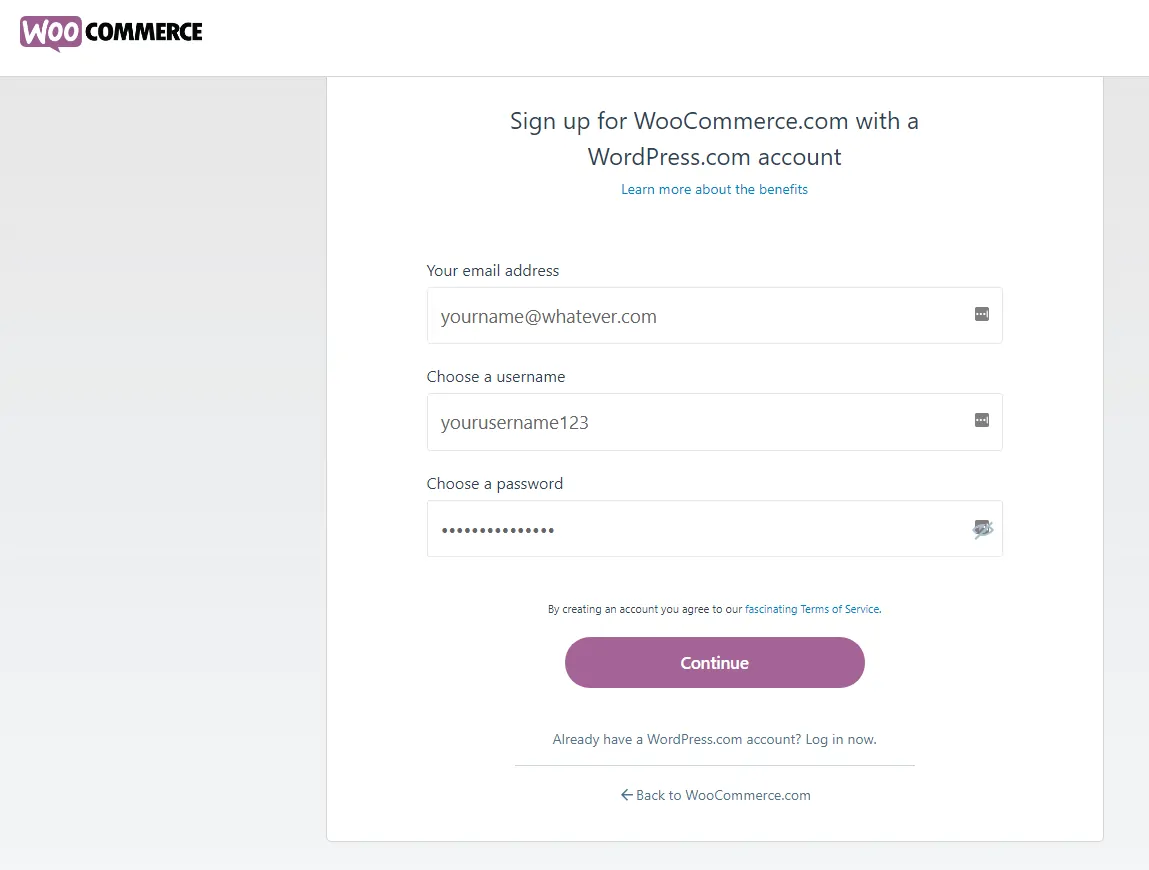Select the 'Choose a password' label

coord(495,484)
